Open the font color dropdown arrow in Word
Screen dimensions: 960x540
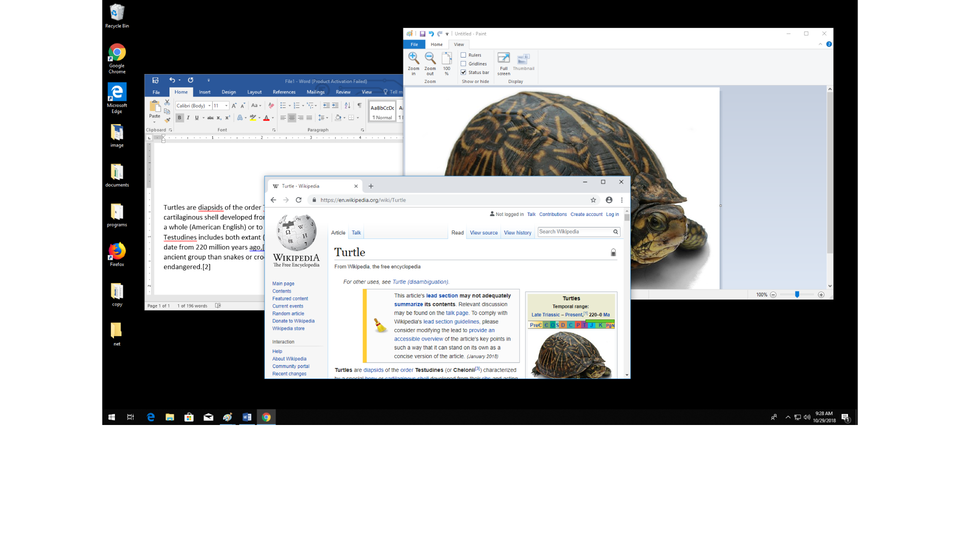pyautogui.click(x=273, y=118)
